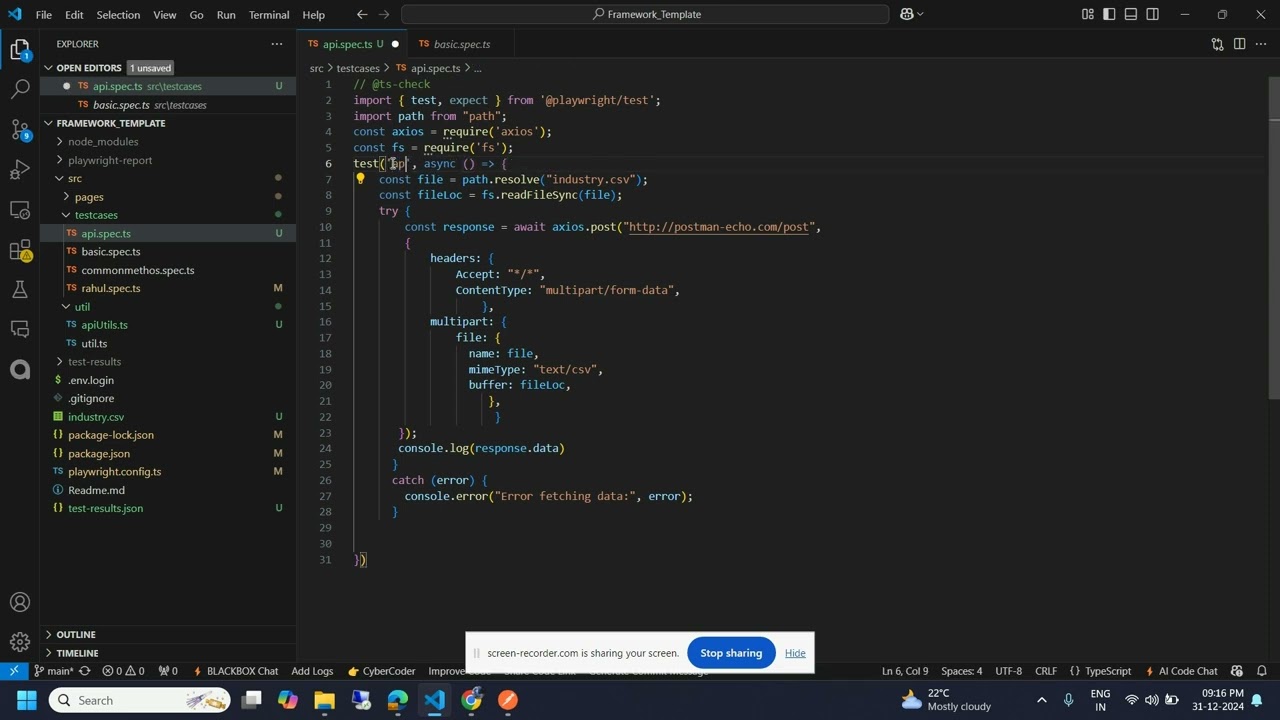Click Stop sharing button
1280x720 pixels.
click(x=731, y=653)
